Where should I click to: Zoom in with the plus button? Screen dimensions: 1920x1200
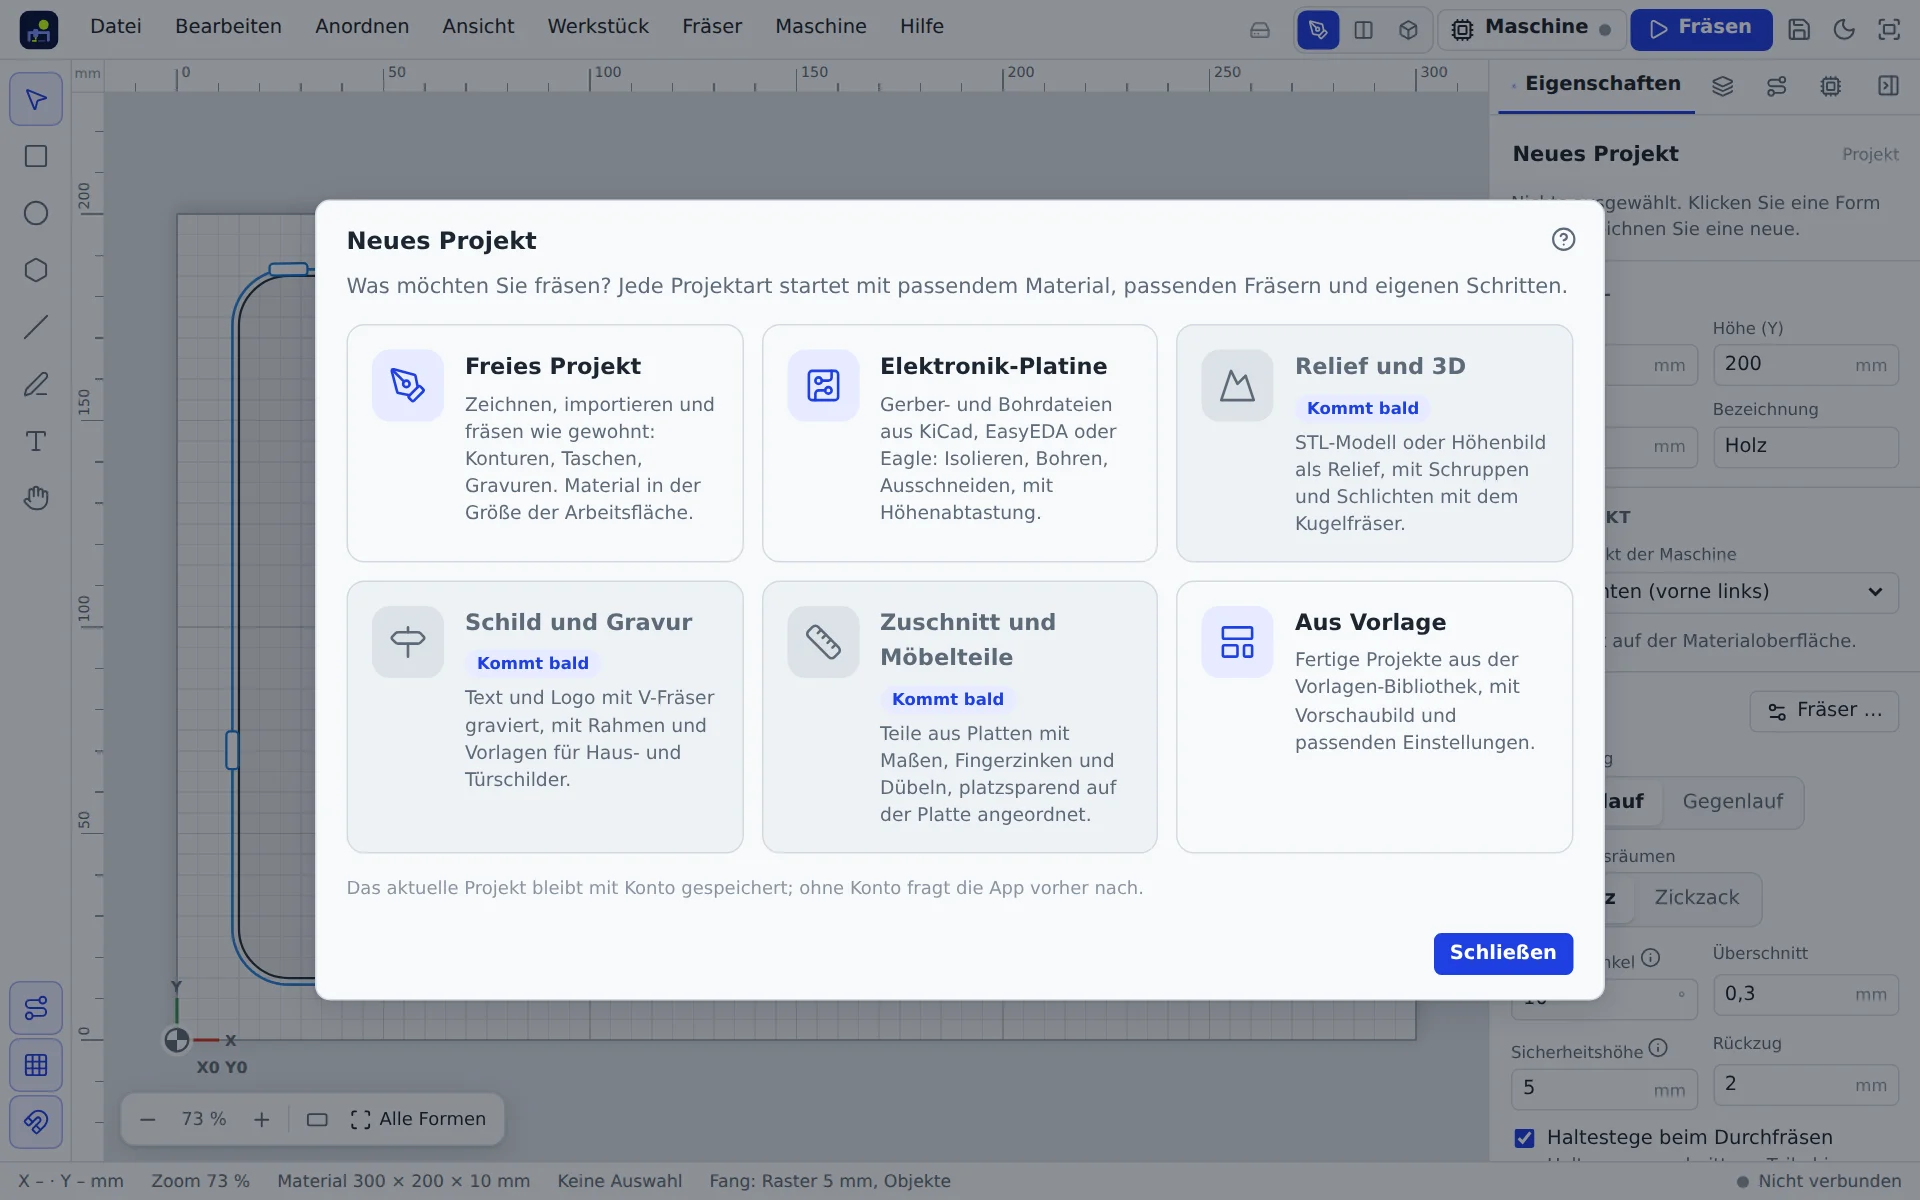pyautogui.click(x=262, y=1120)
